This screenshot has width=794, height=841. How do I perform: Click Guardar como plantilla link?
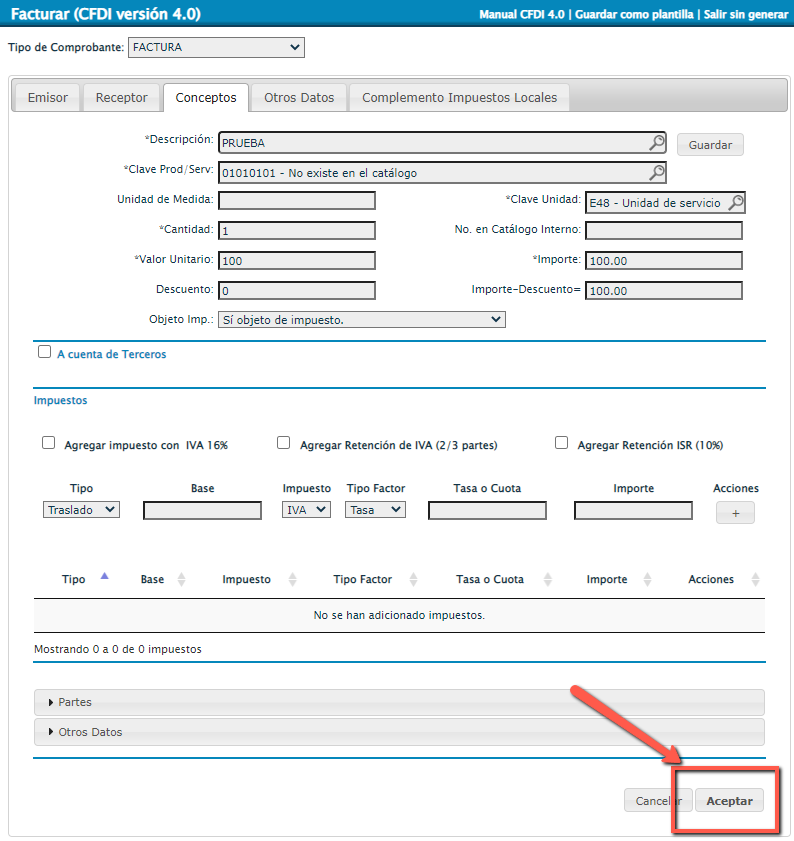[634, 14]
